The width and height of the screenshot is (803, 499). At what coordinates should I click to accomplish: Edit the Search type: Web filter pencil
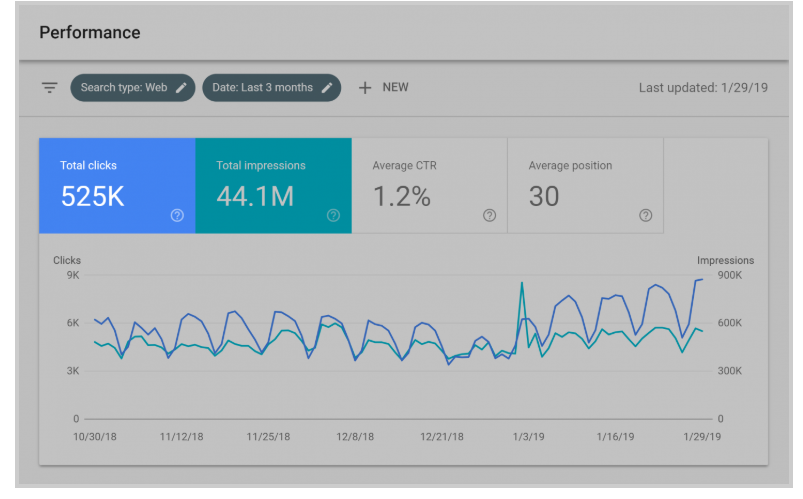point(181,88)
